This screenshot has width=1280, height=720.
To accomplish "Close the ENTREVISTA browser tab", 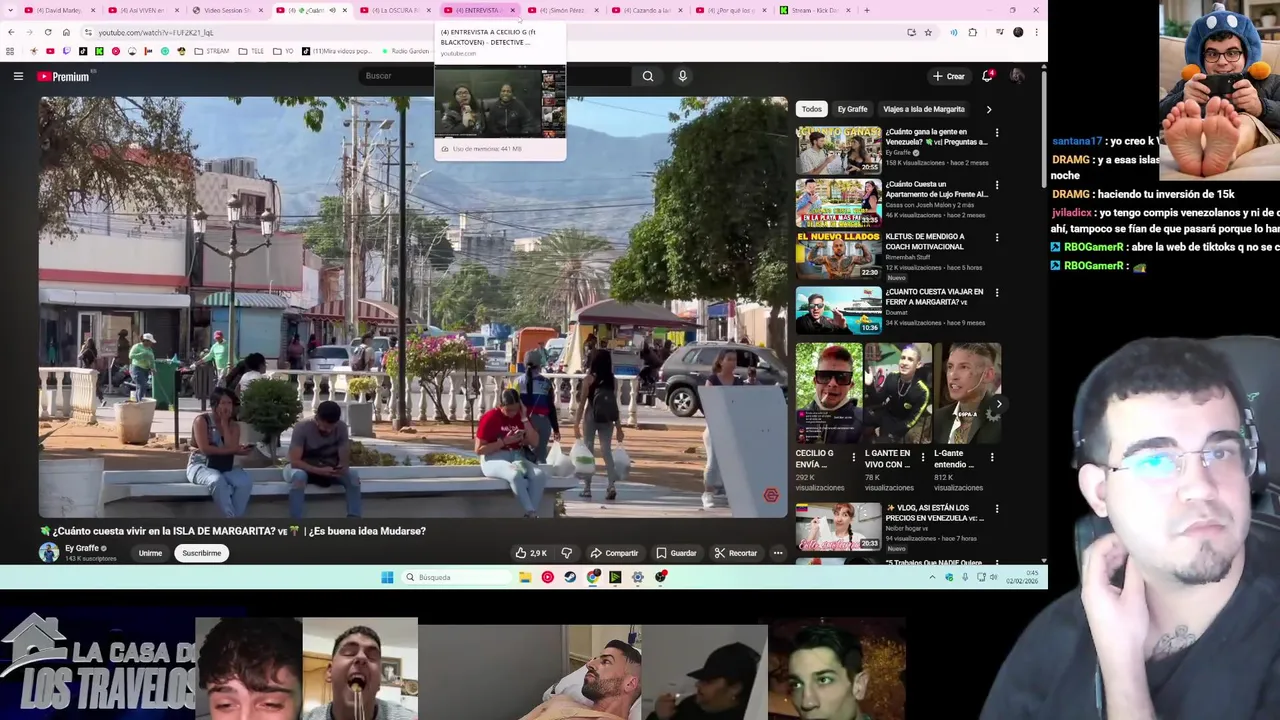I will point(513,10).
